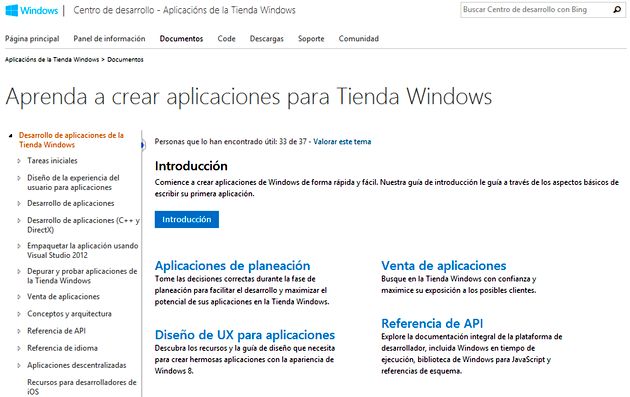The image size is (630, 397).
Task: Open Página principal menu item
Action: pyautogui.click(x=32, y=39)
